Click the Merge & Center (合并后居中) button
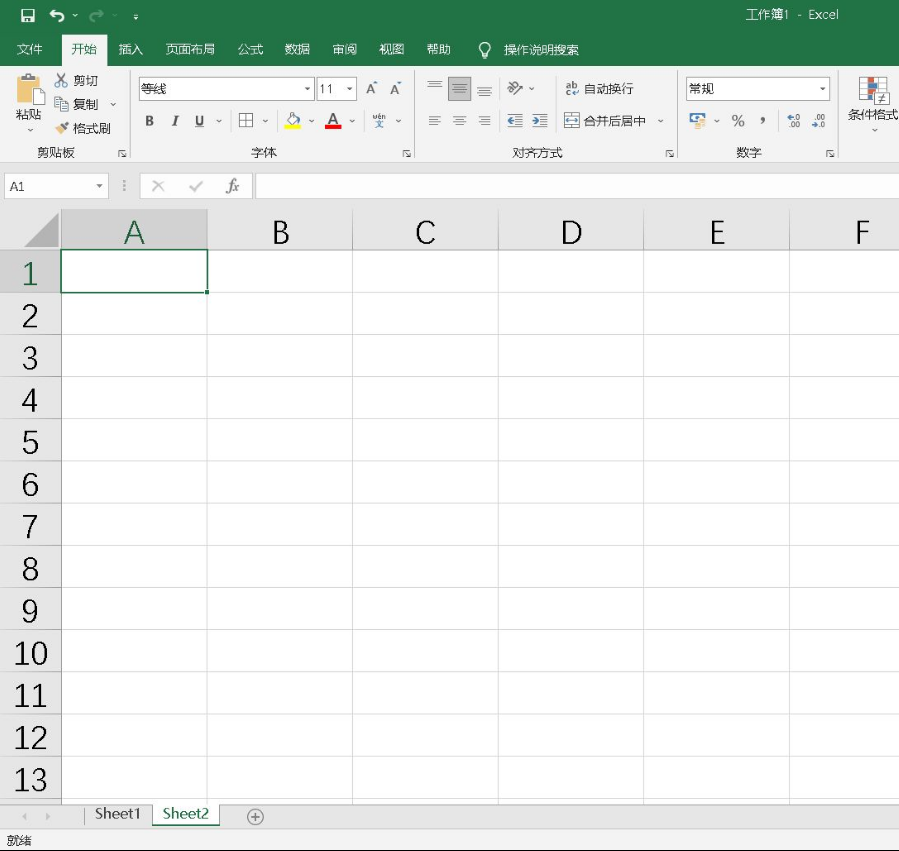Viewport: 899px width, 851px height. [x=606, y=121]
